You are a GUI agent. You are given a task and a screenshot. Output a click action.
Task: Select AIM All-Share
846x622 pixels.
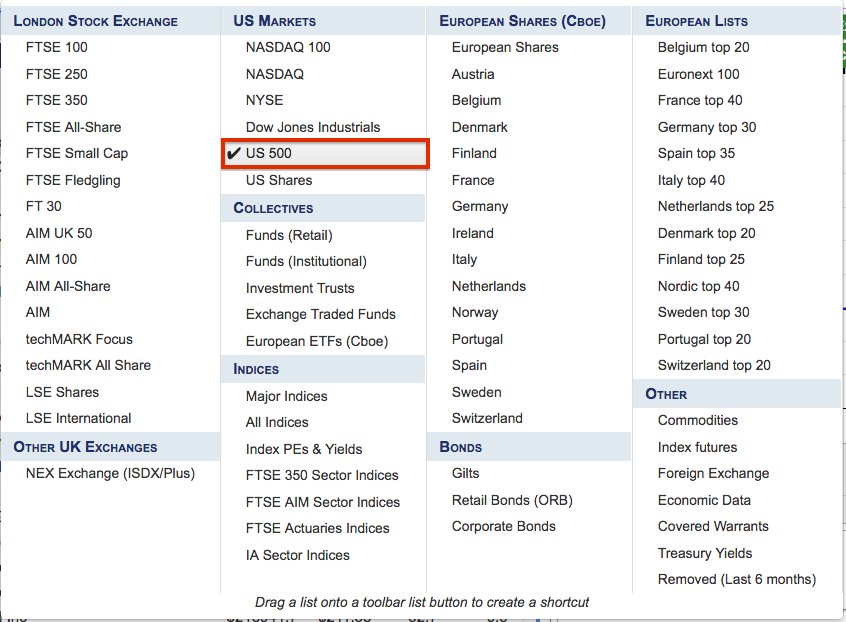coord(68,286)
